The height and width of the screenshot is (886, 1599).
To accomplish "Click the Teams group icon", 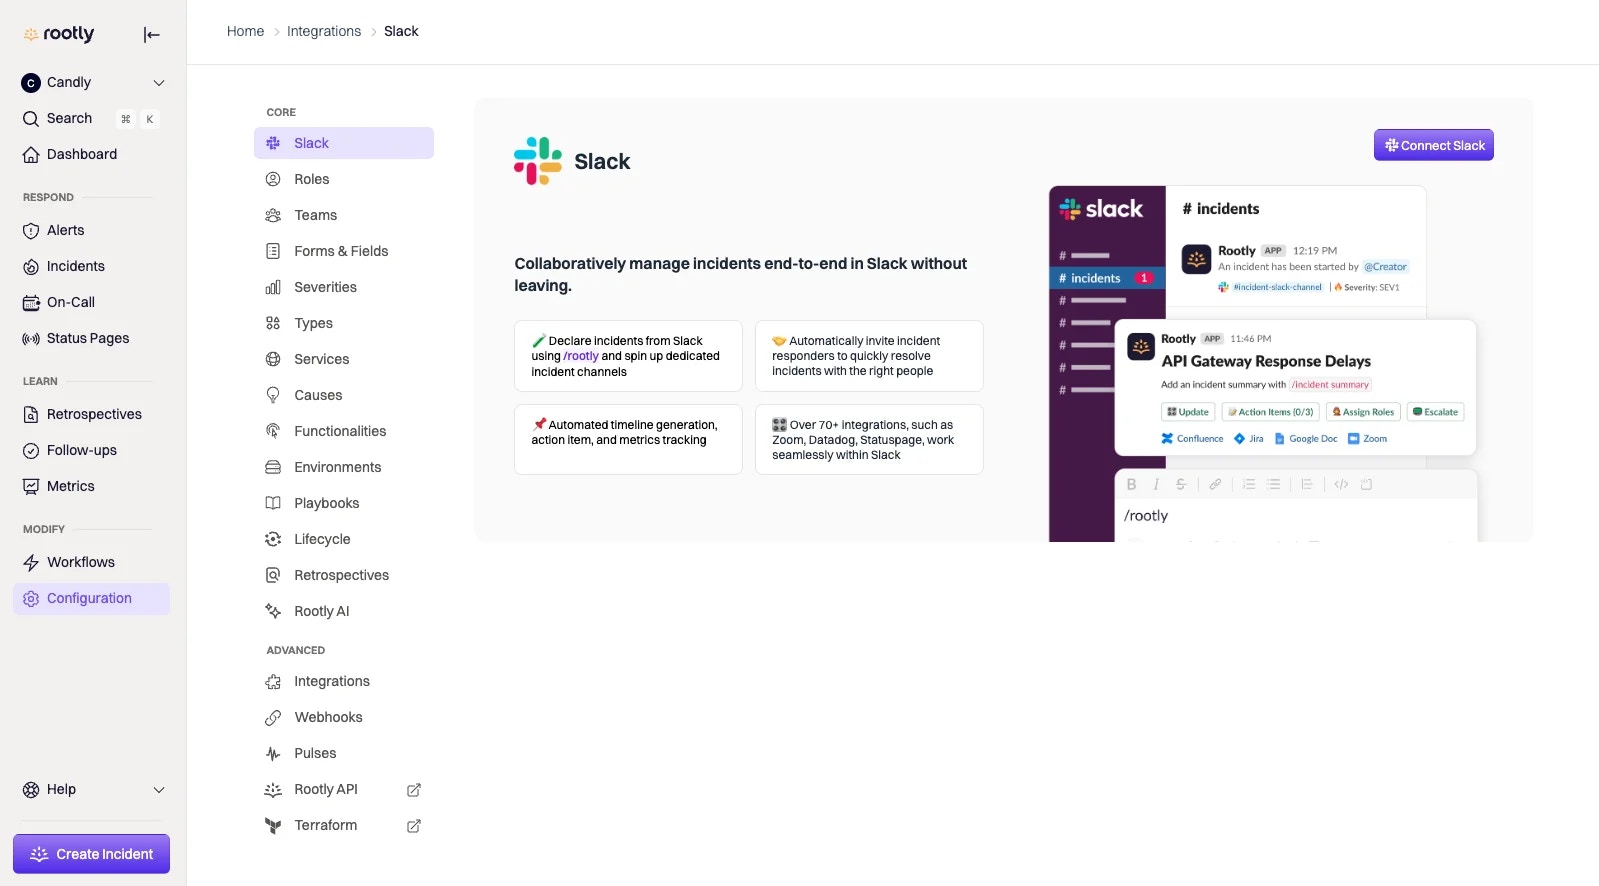I will [273, 215].
